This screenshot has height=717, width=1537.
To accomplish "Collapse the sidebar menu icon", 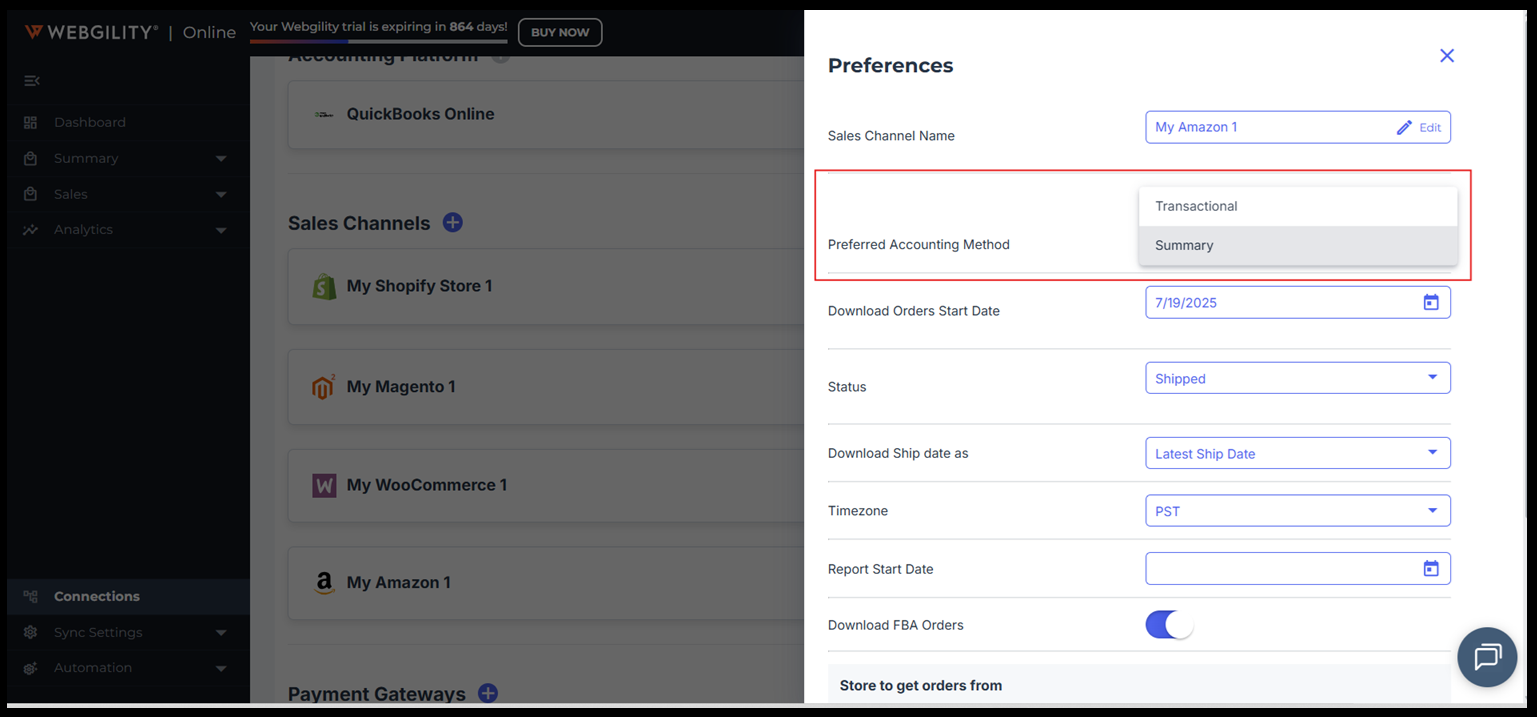I will [31, 81].
